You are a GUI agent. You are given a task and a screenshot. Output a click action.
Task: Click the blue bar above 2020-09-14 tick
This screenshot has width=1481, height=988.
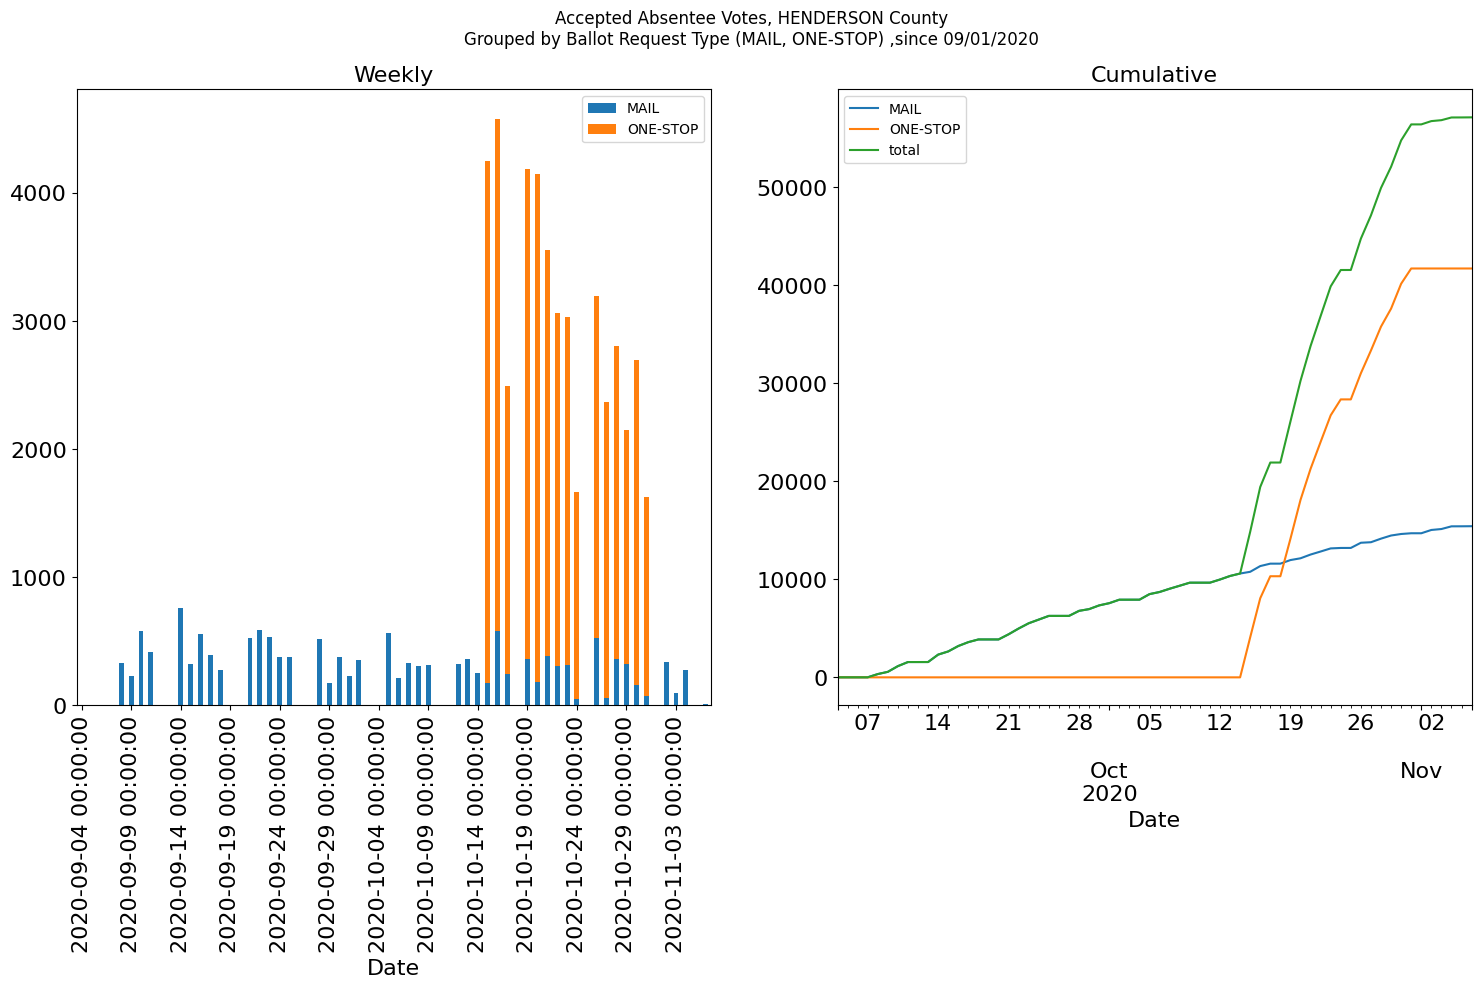tap(180, 657)
